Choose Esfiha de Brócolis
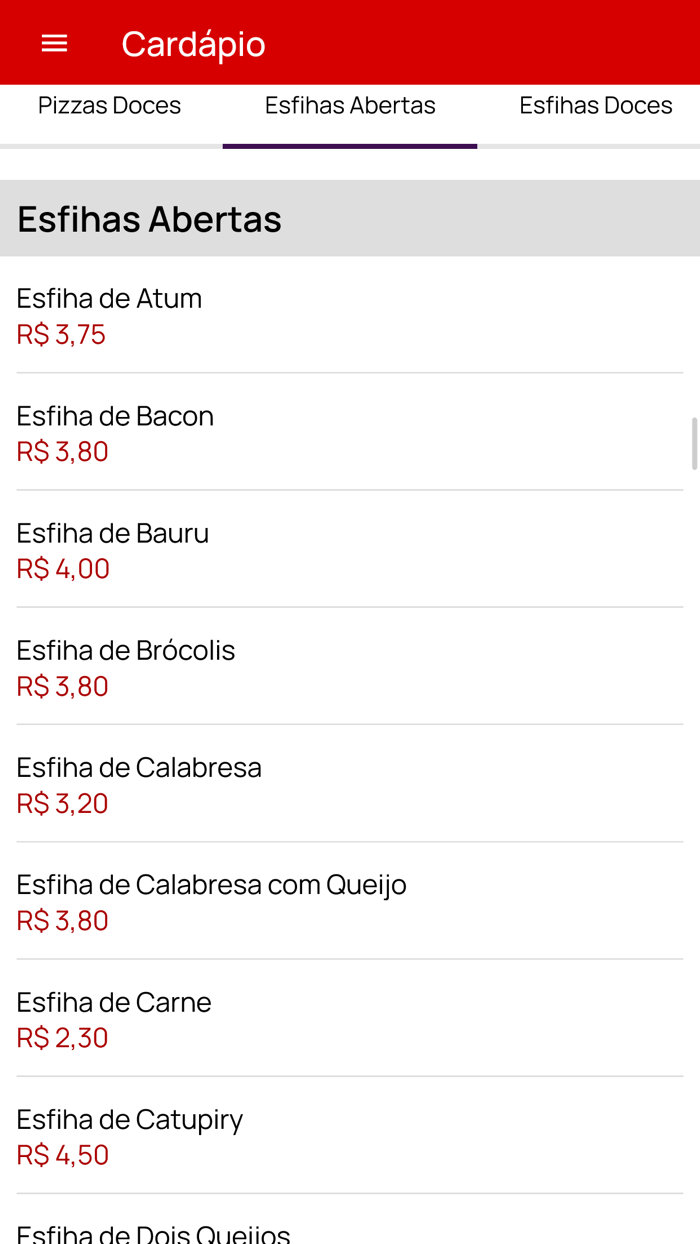700x1244 pixels. pos(125,649)
